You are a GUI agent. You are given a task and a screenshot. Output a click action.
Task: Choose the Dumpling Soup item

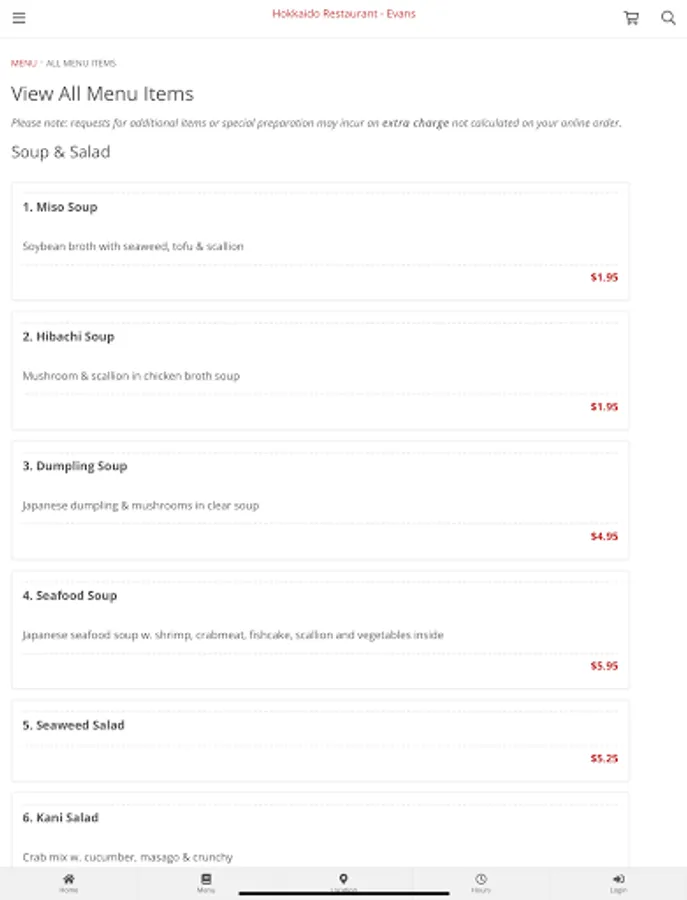pos(75,466)
